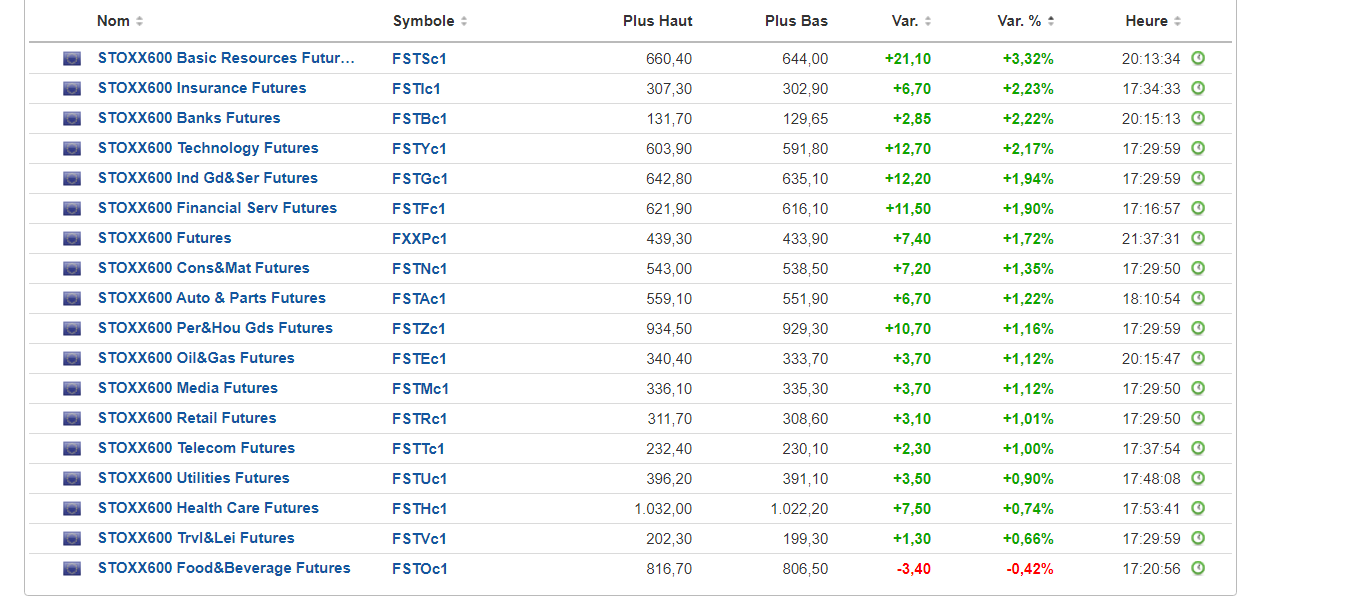Click the clock icon in the FSTOc1 row
The image size is (1353, 608).
point(1198,568)
